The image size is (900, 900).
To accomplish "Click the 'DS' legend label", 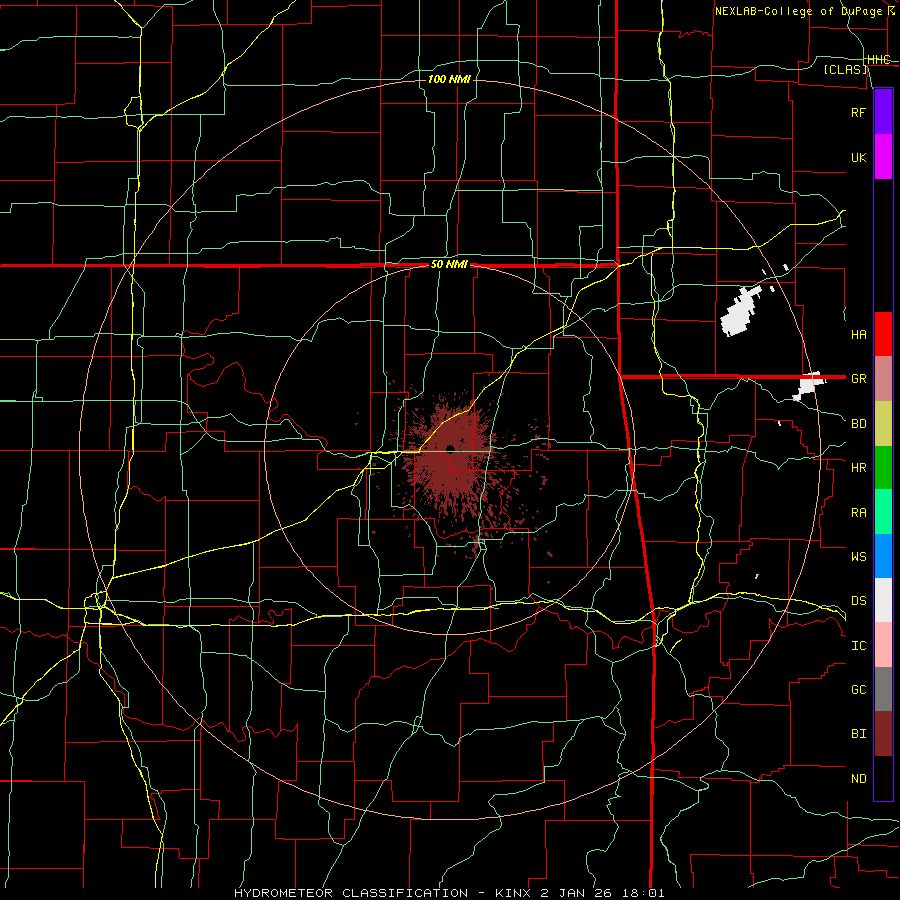I will point(859,601).
